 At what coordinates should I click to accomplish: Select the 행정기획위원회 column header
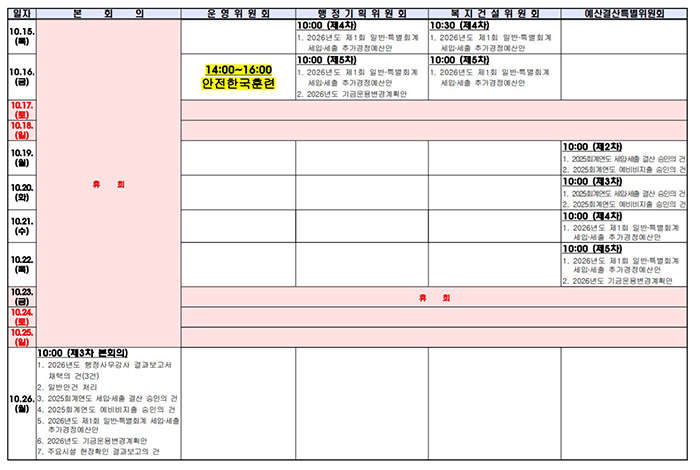point(362,14)
